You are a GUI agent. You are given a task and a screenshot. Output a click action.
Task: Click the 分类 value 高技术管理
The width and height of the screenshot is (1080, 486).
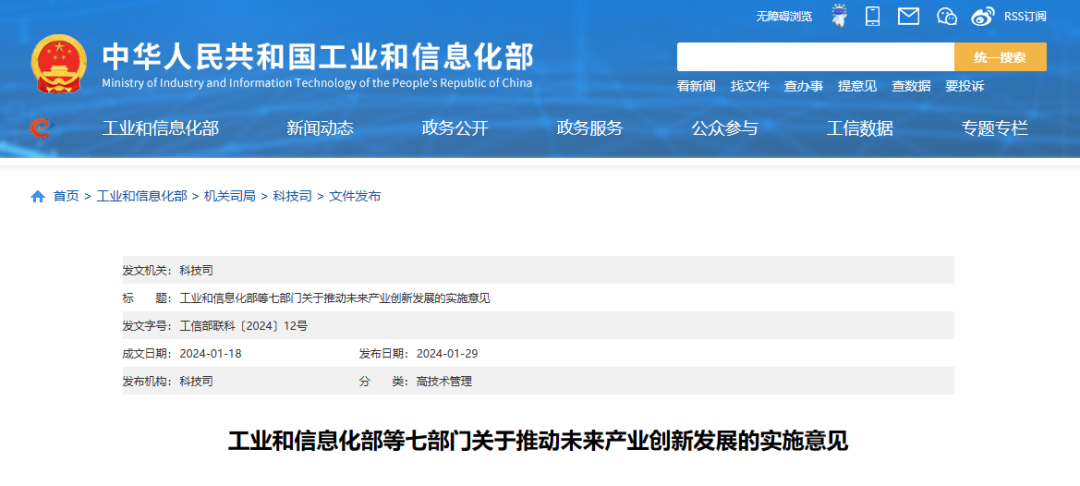[444, 381]
